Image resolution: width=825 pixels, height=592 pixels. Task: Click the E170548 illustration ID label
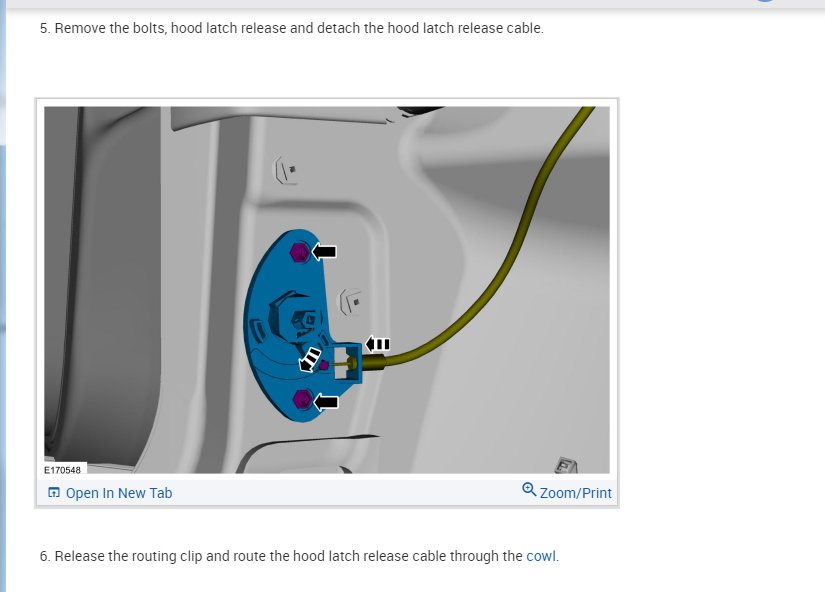coord(63,470)
